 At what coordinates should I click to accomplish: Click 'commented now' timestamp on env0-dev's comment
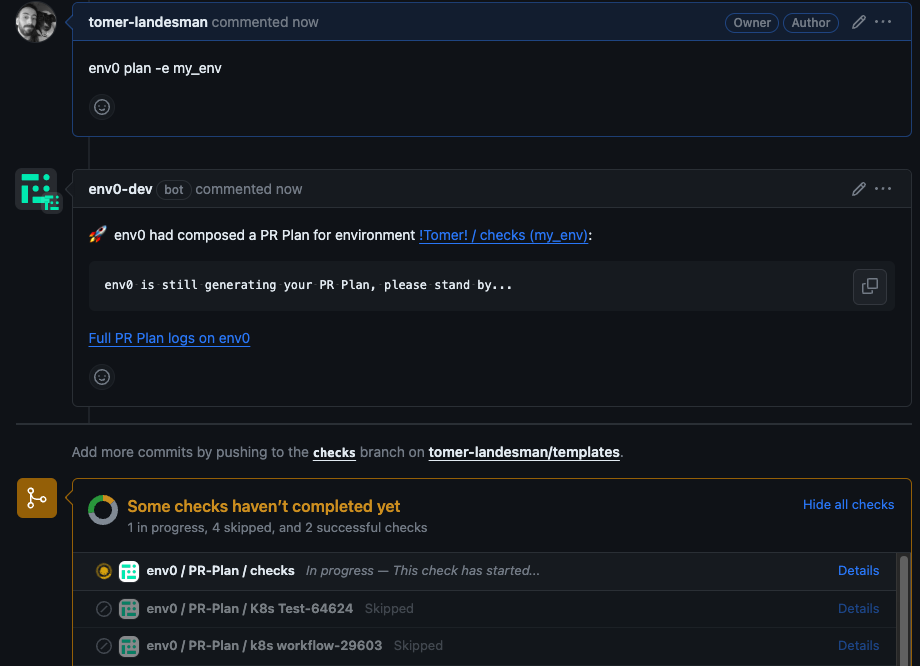tap(249, 190)
